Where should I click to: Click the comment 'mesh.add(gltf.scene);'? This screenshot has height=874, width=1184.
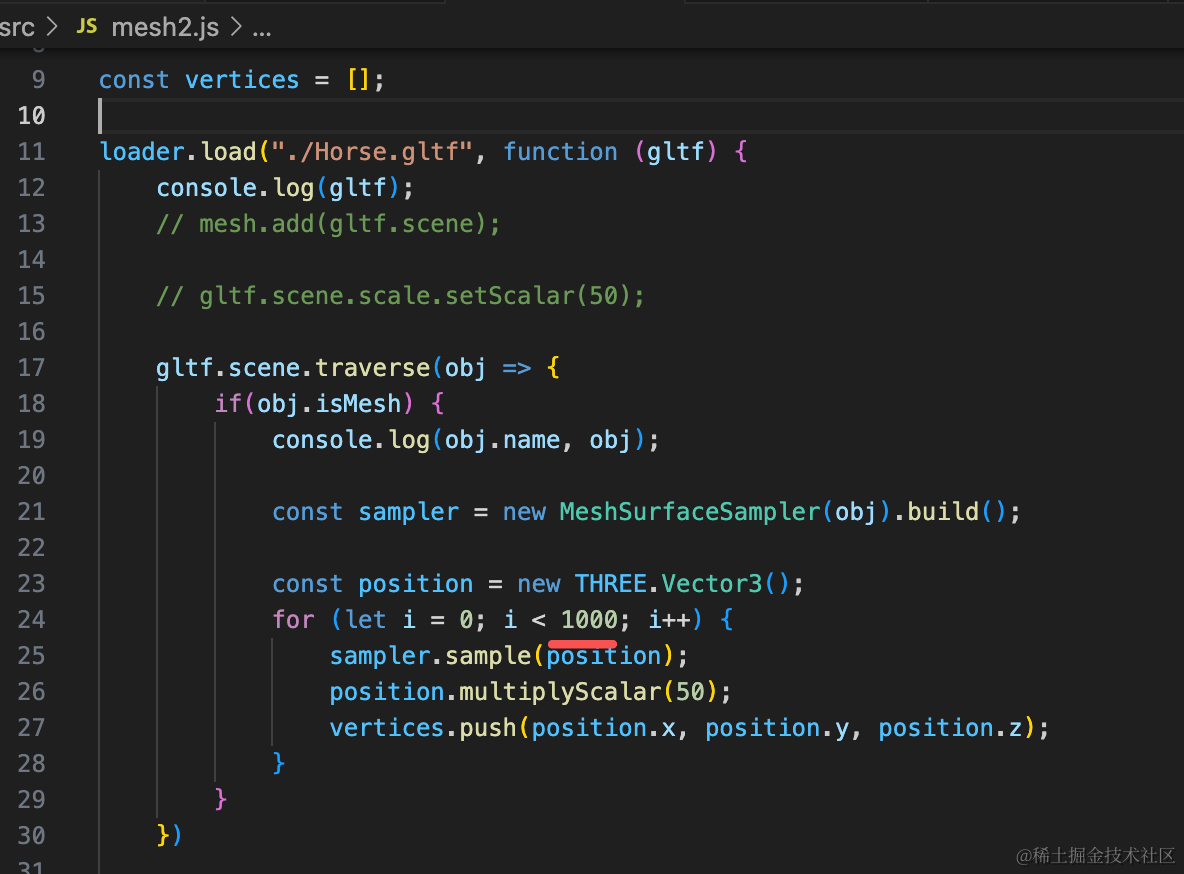pos(350,224)
